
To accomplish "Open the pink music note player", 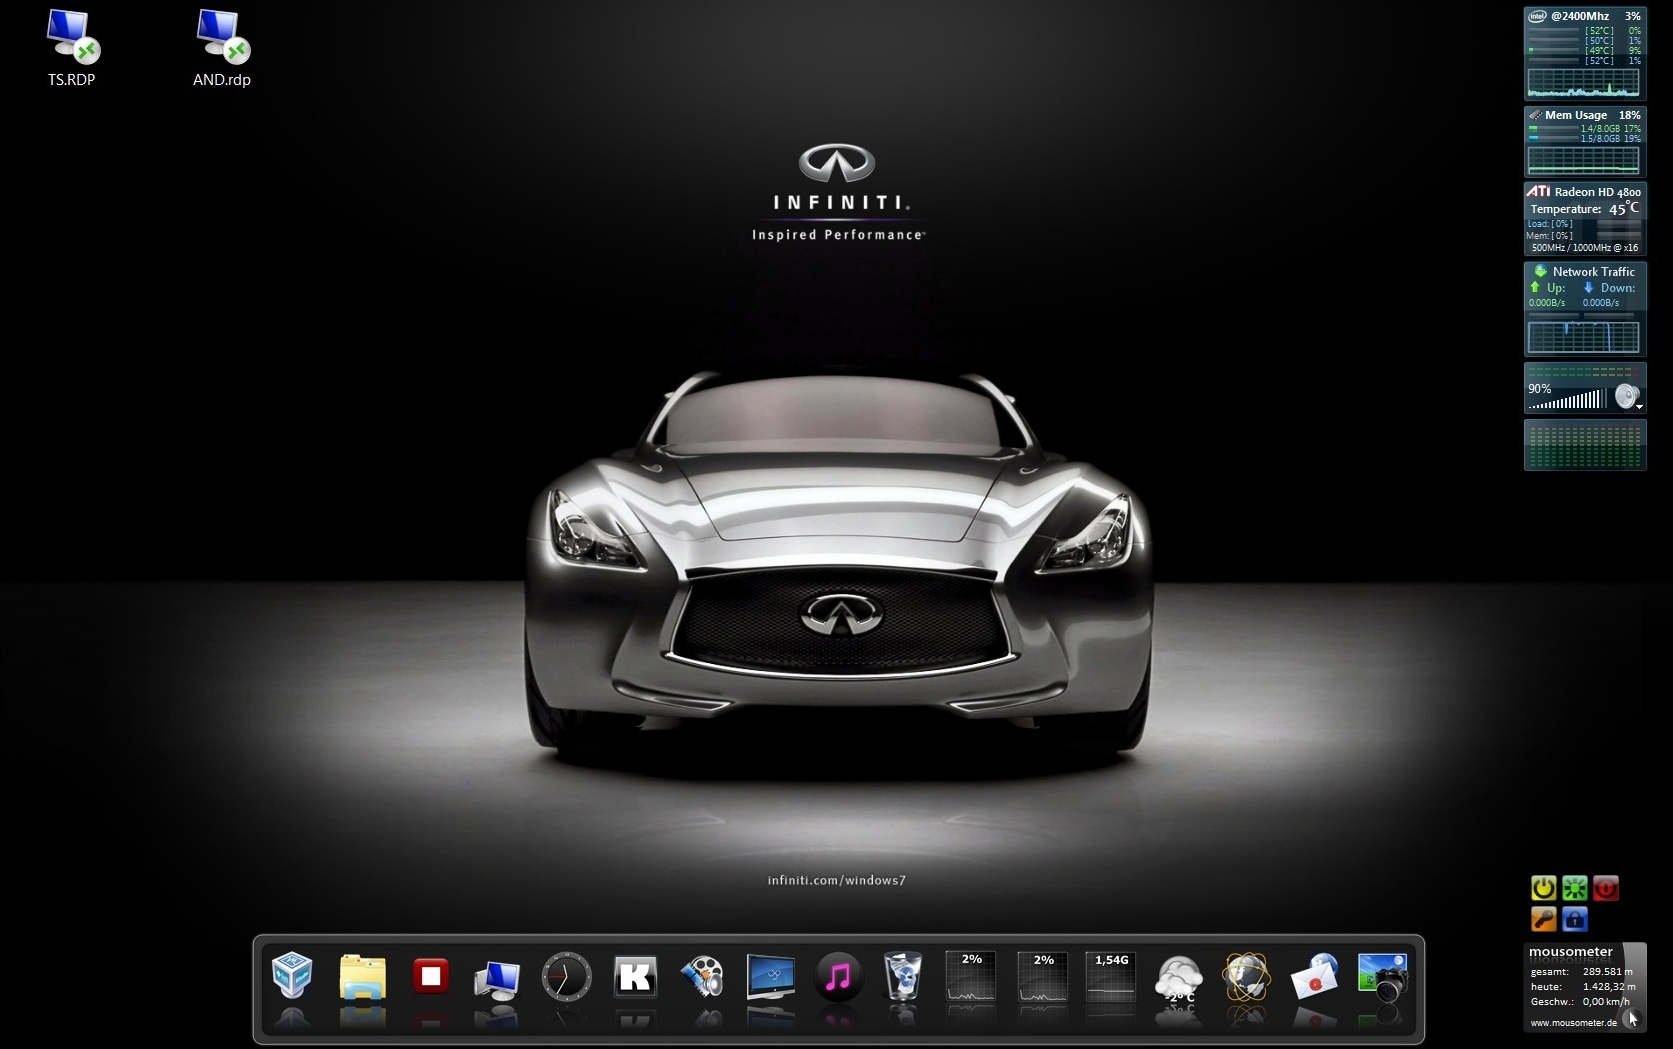I will pos(838,976).
